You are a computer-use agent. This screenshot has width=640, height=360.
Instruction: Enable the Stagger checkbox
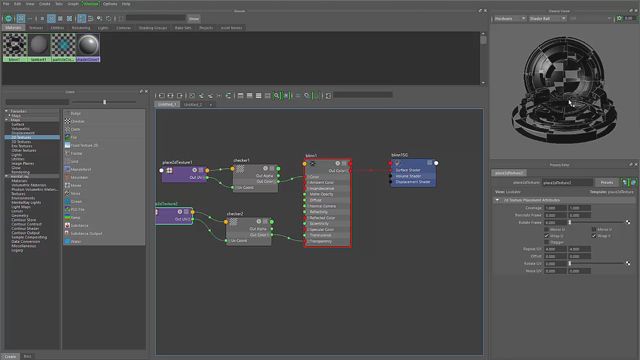[547, 242]
